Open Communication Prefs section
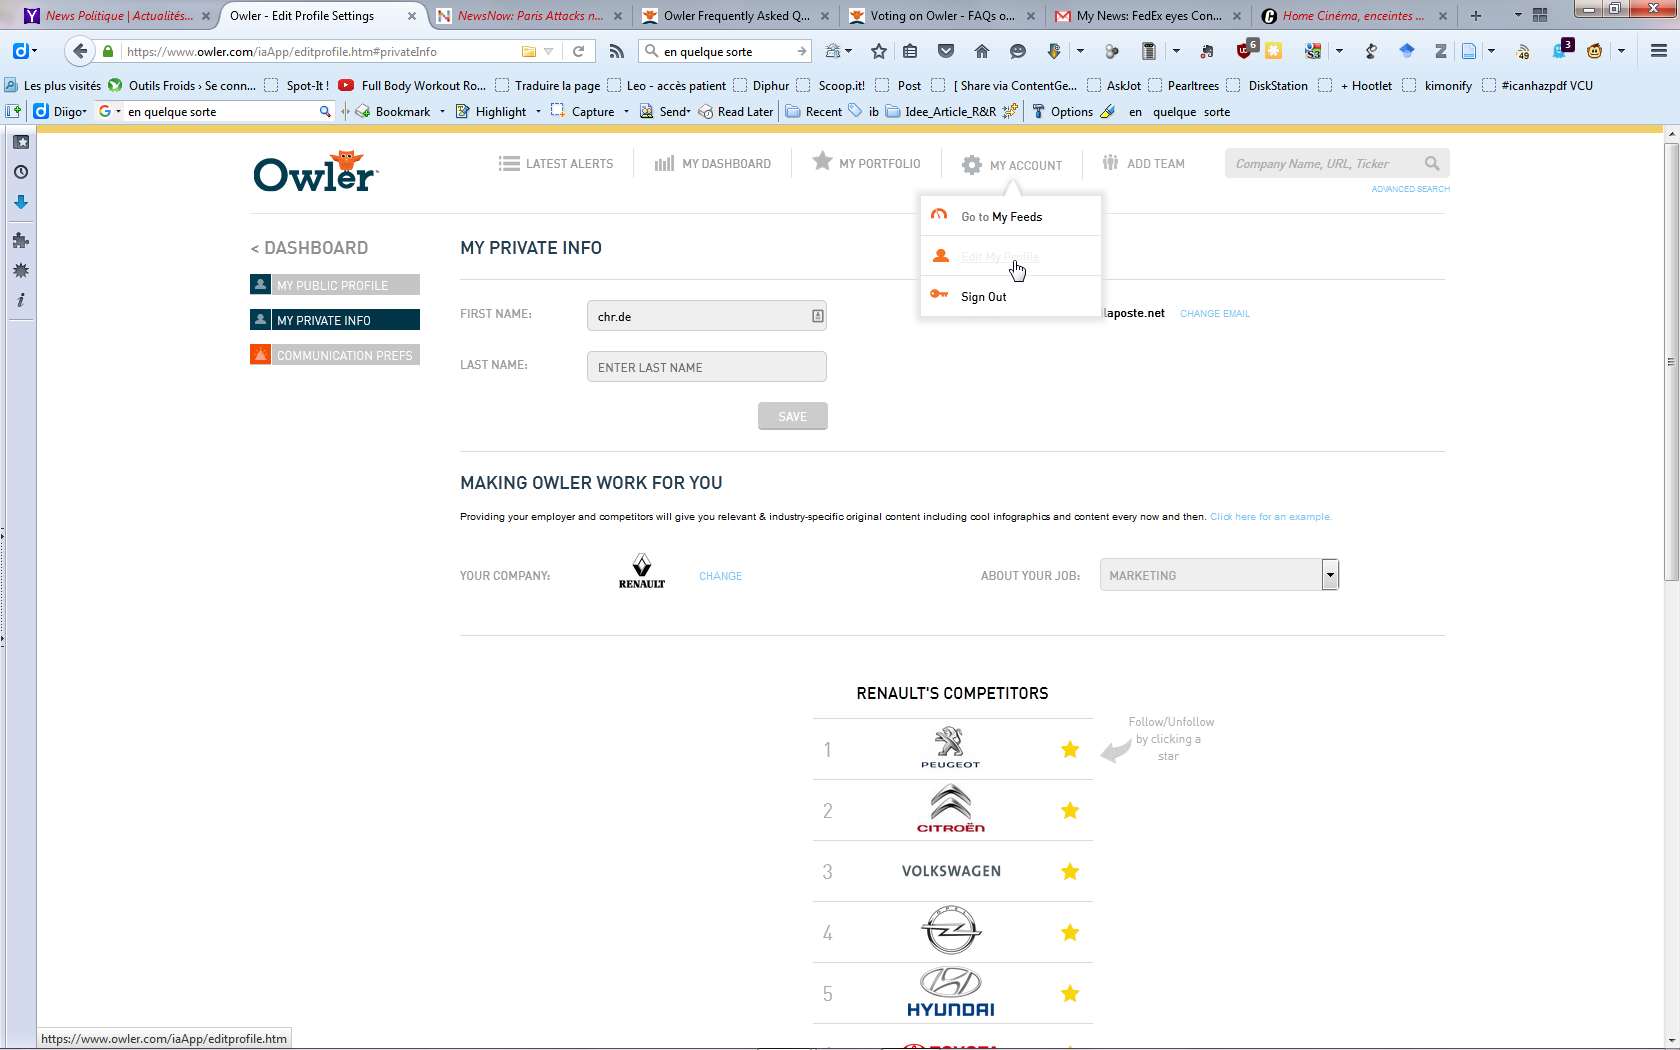The image size is (1680, 1050). [335, 355]
